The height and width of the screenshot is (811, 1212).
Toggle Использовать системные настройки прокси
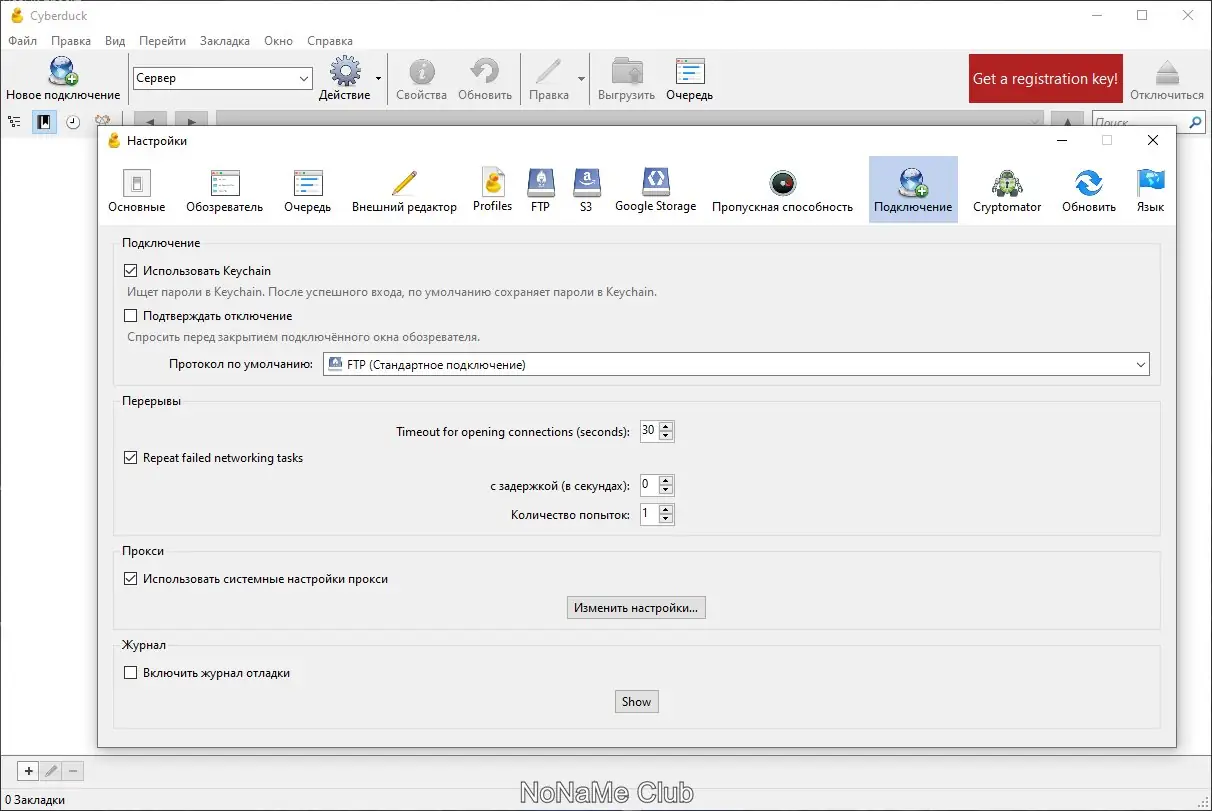(130, 579)
